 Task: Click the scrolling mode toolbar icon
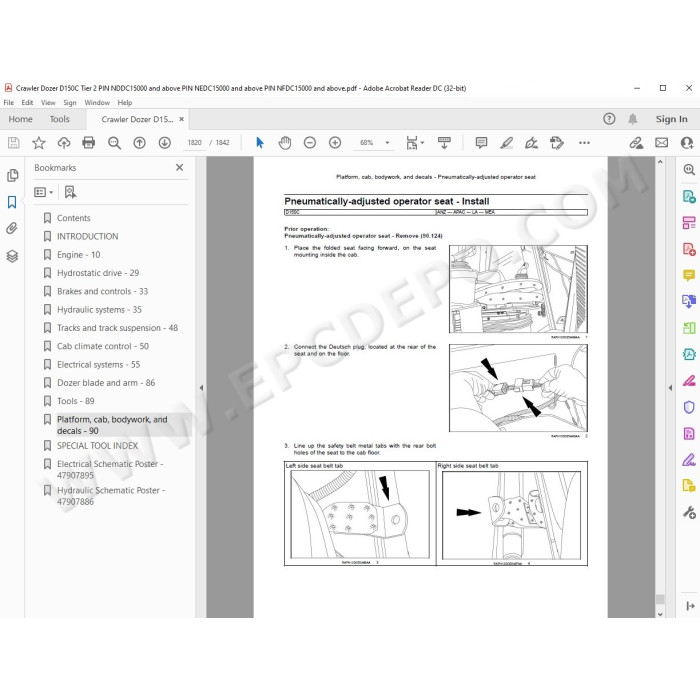coord(444,143)
